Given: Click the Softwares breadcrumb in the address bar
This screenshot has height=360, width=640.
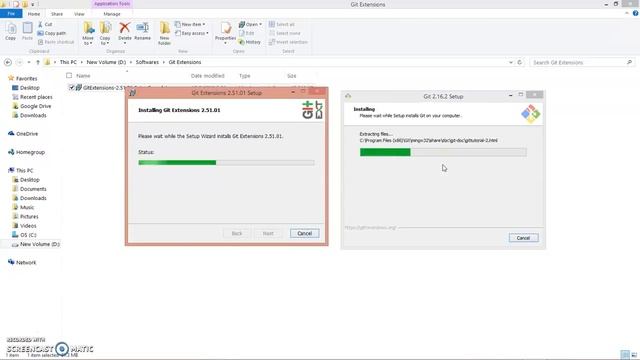Looking at the screenshot, I should click(x=147, y=62).
